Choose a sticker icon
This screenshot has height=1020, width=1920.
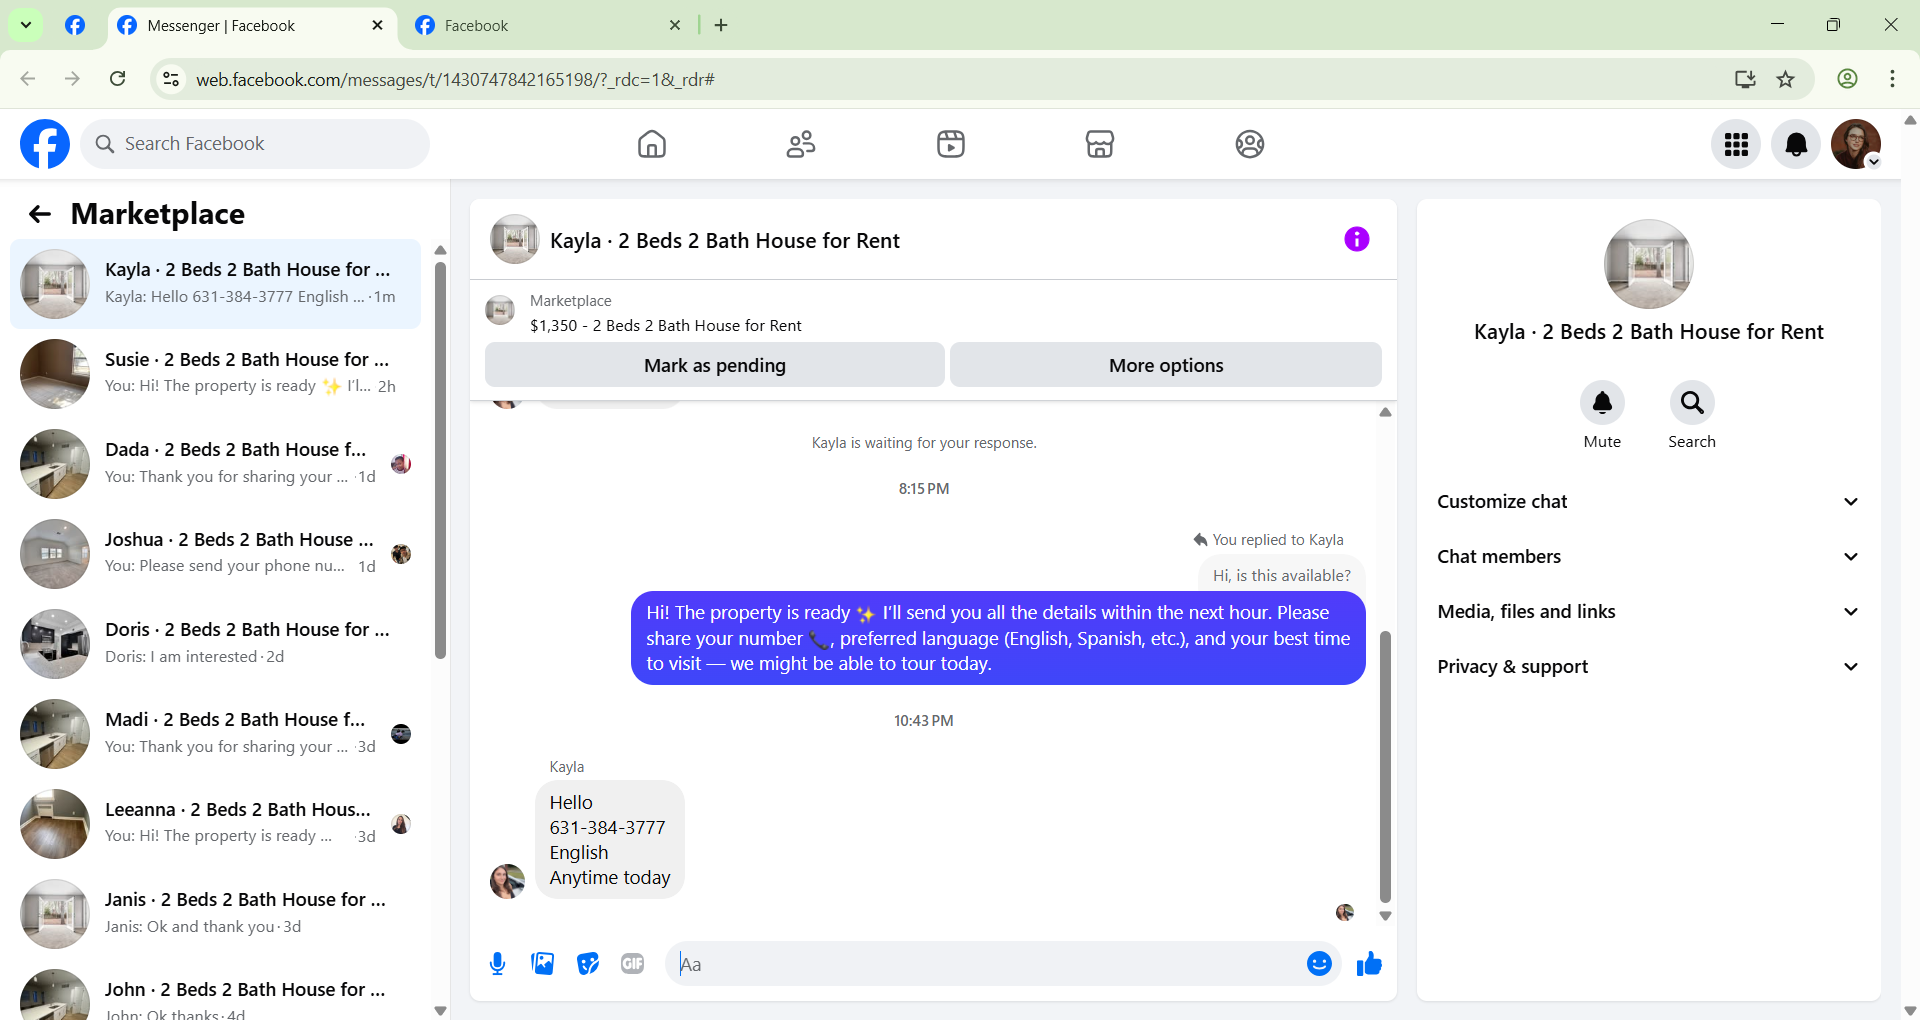point(588,964)
